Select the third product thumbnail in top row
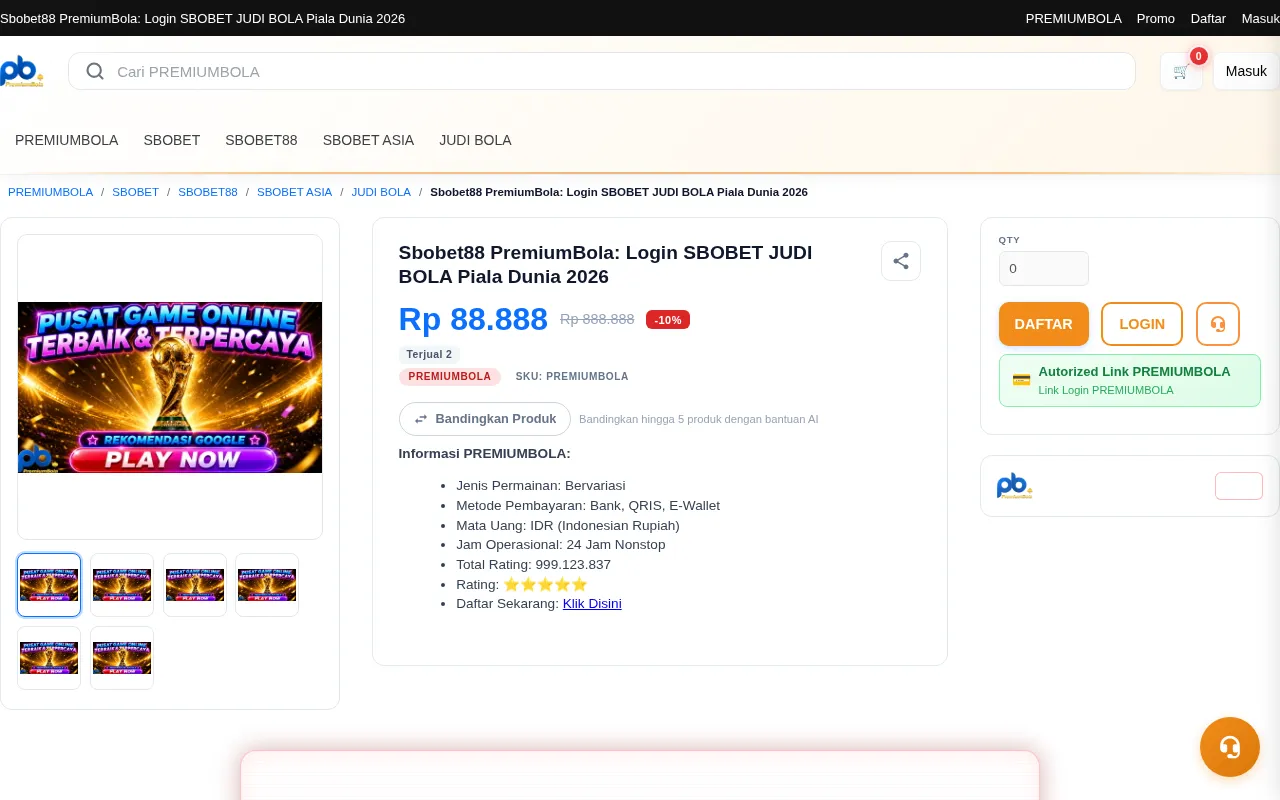The width and height of the screenshot is (1280, 800). click(x=195, y=585)
